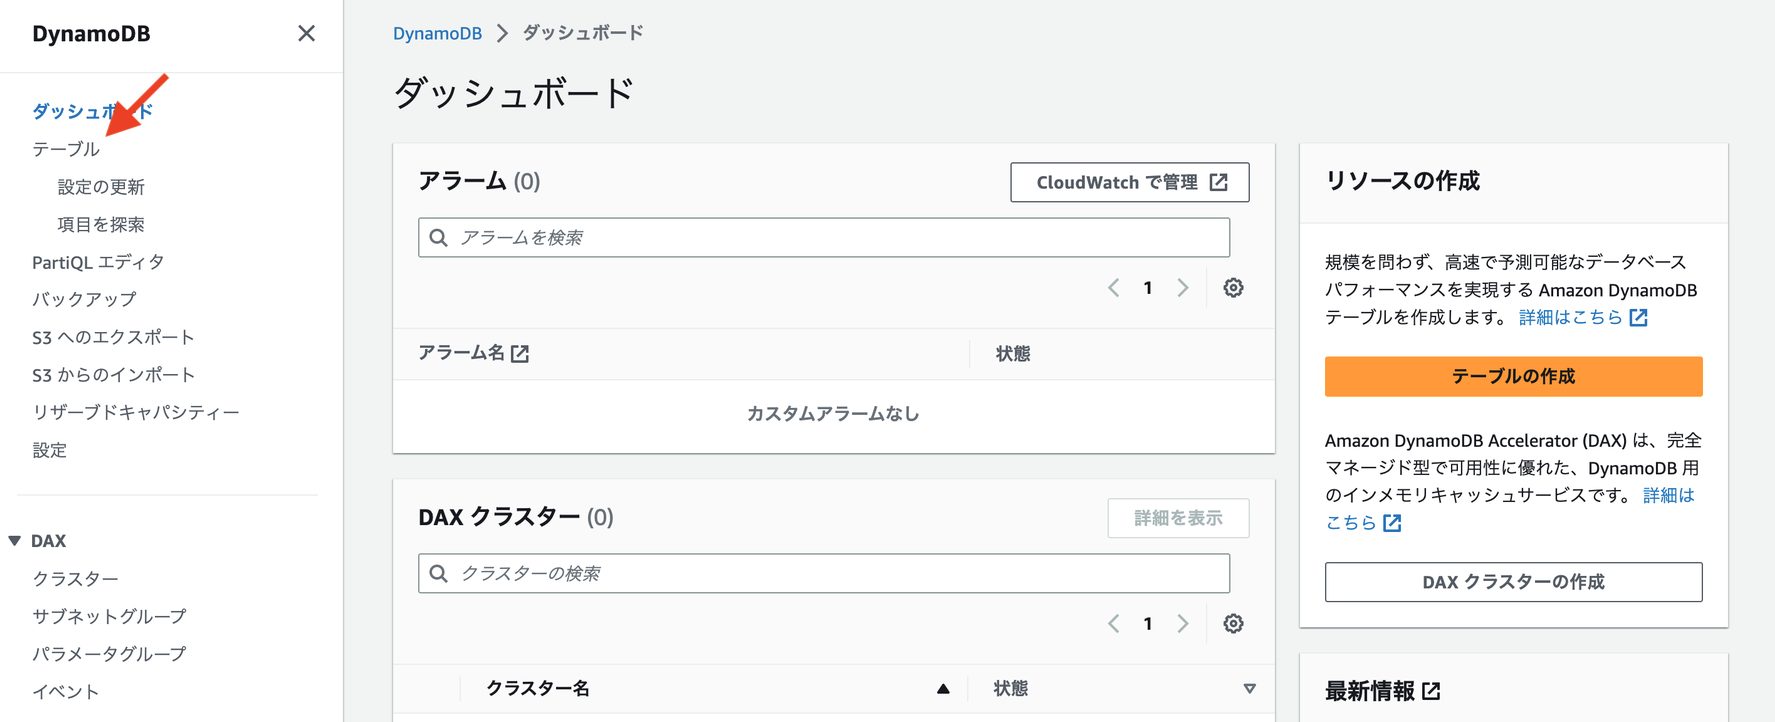Open the DynamoDB breadcrumb link
Screen dimensions: 1775x722
pyautogui.click(x=437, y=32)
